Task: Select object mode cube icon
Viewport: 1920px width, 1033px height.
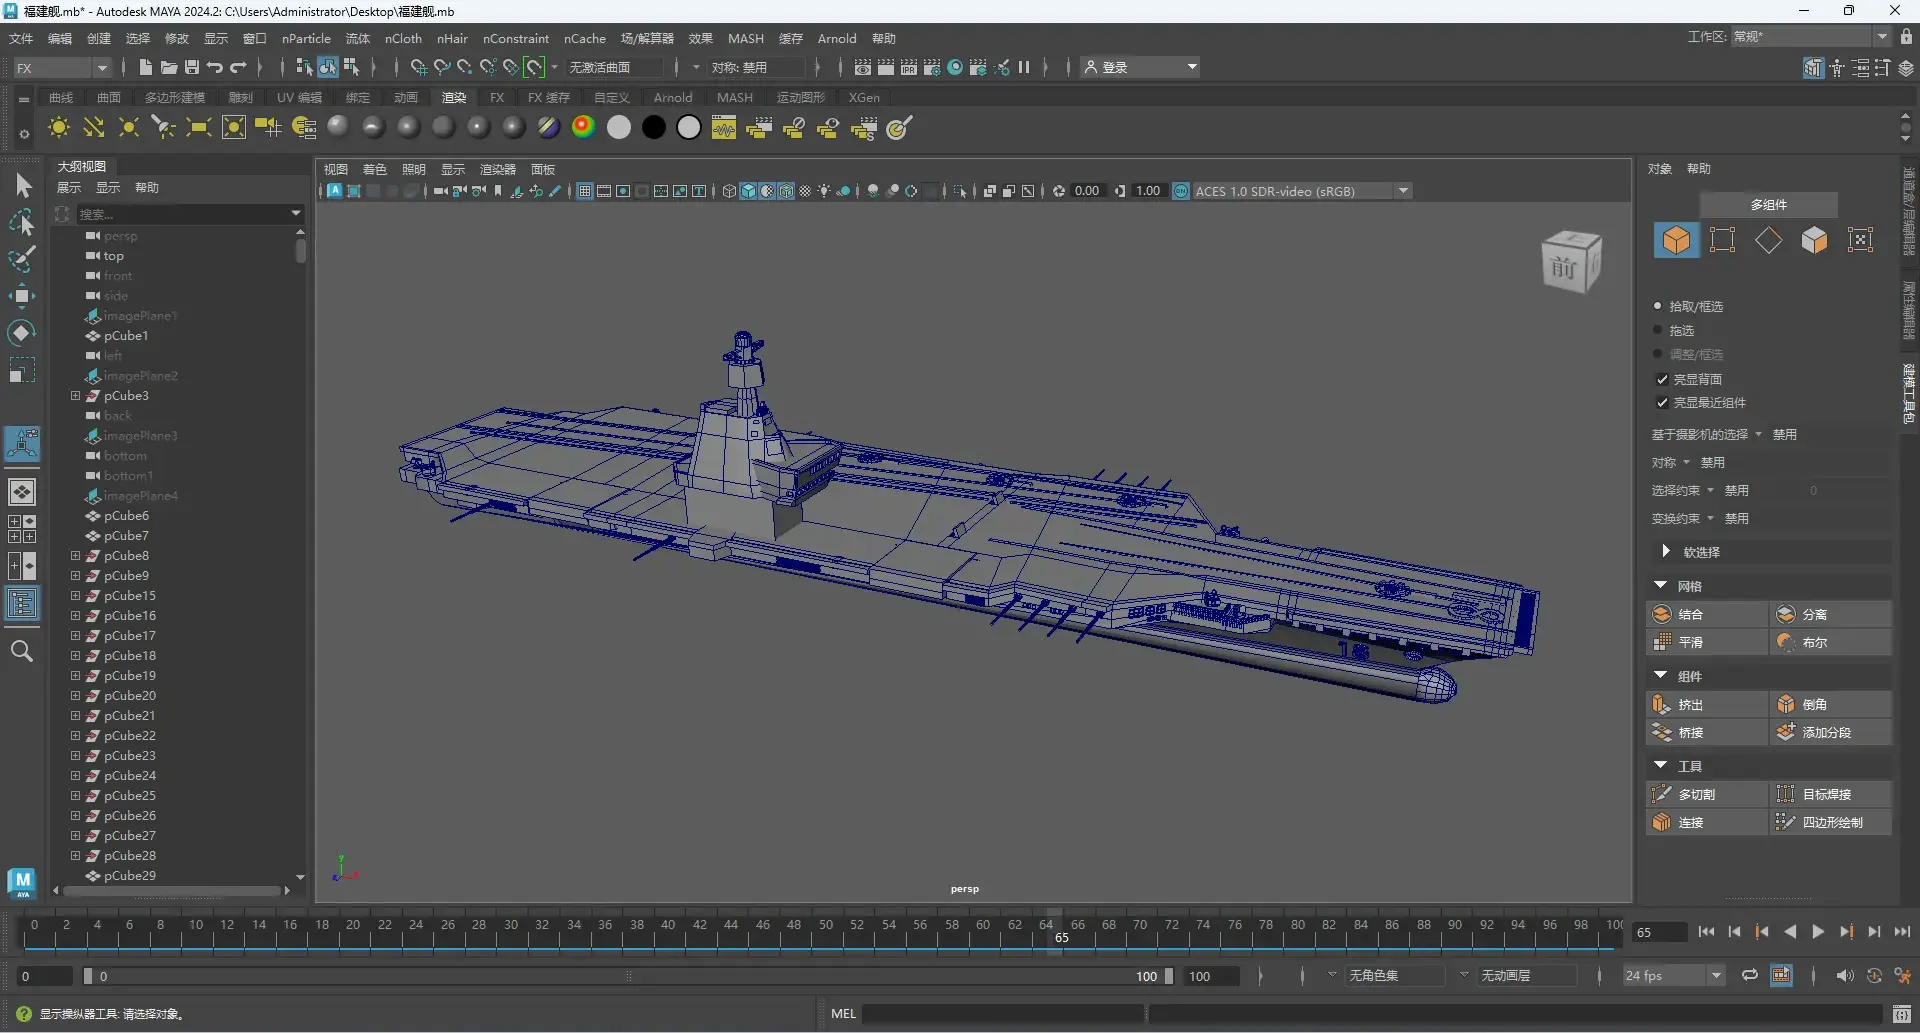Action: pyautogui.click(x=1676, y=240)
